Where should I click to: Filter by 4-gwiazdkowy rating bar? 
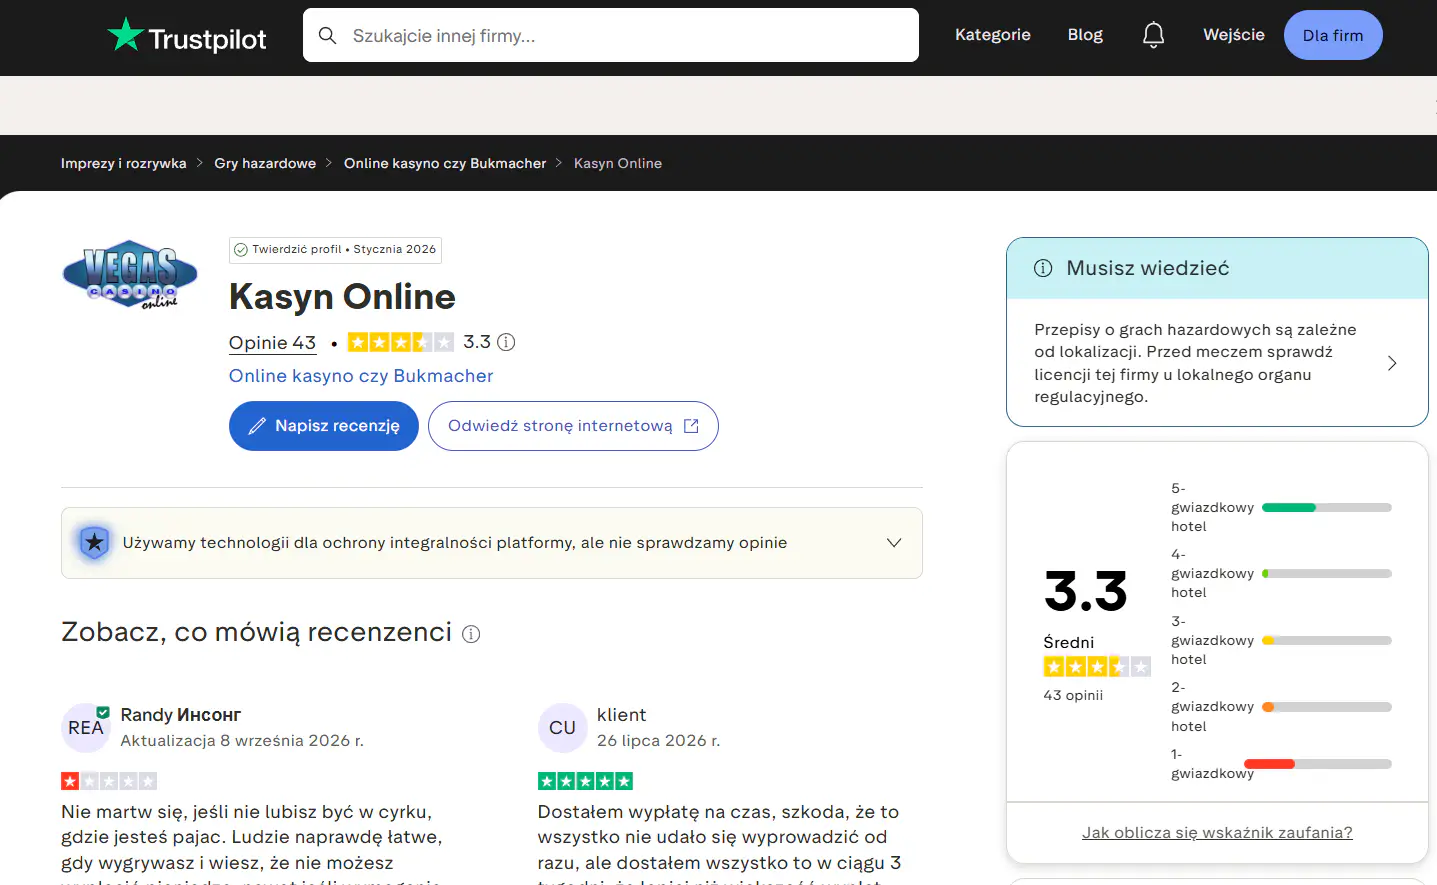(1327, 574)
